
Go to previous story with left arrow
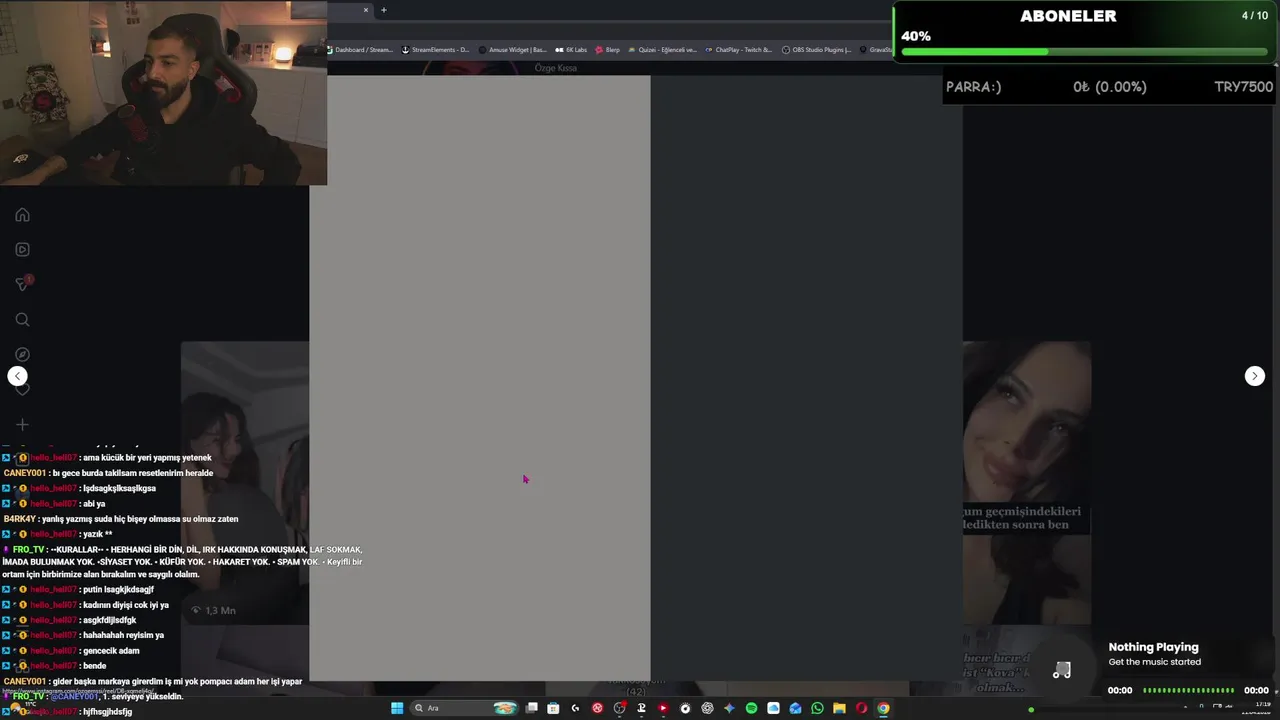click(x=17, y=376)
